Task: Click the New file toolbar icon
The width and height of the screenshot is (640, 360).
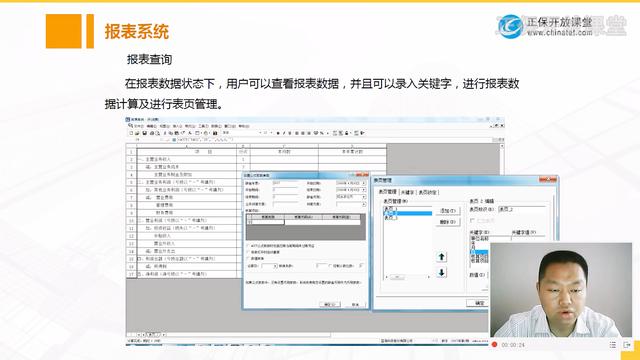Action: (x=131, y=133)
